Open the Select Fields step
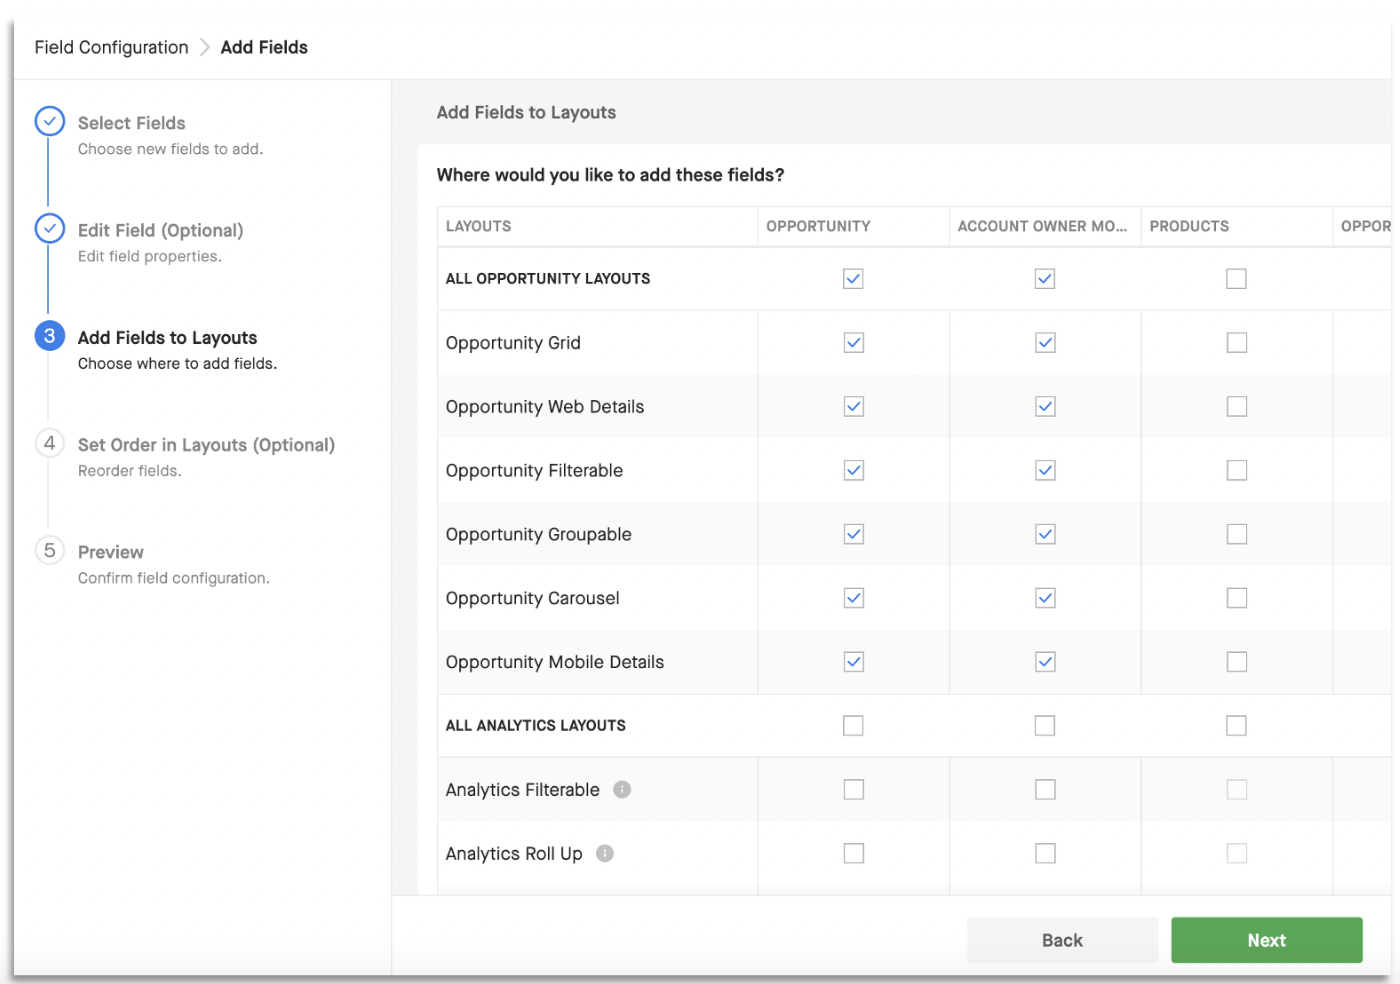Image resolution: width=1400 pixels, height=984 pixels. point(132,123)
